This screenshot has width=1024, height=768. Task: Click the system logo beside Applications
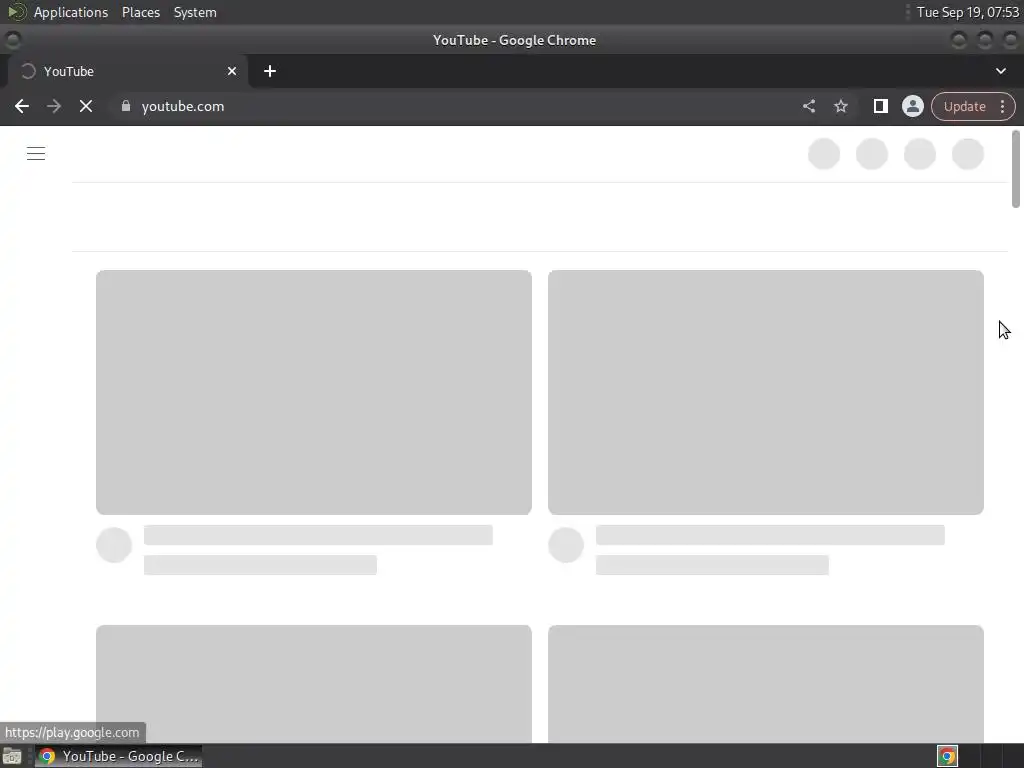click(16, 12)
